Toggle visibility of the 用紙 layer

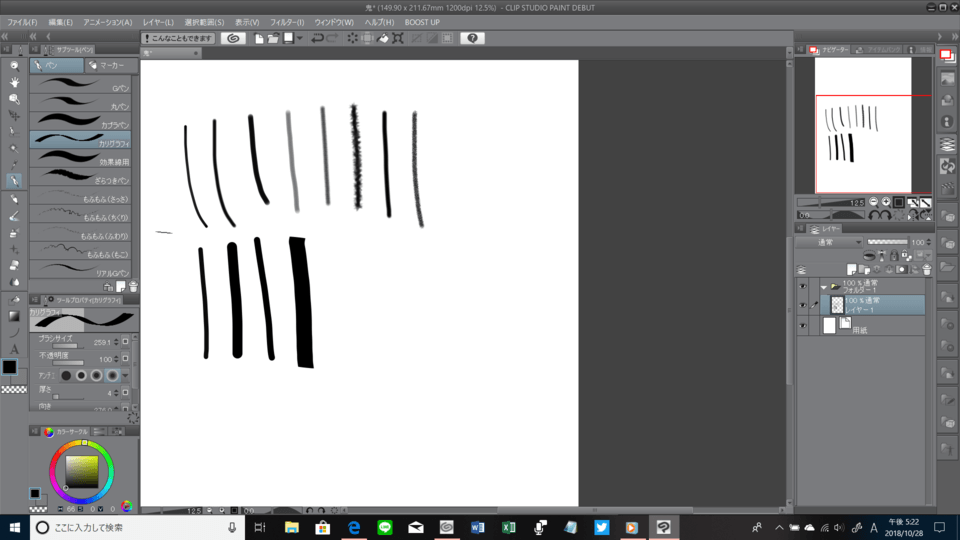click(802, 326)
